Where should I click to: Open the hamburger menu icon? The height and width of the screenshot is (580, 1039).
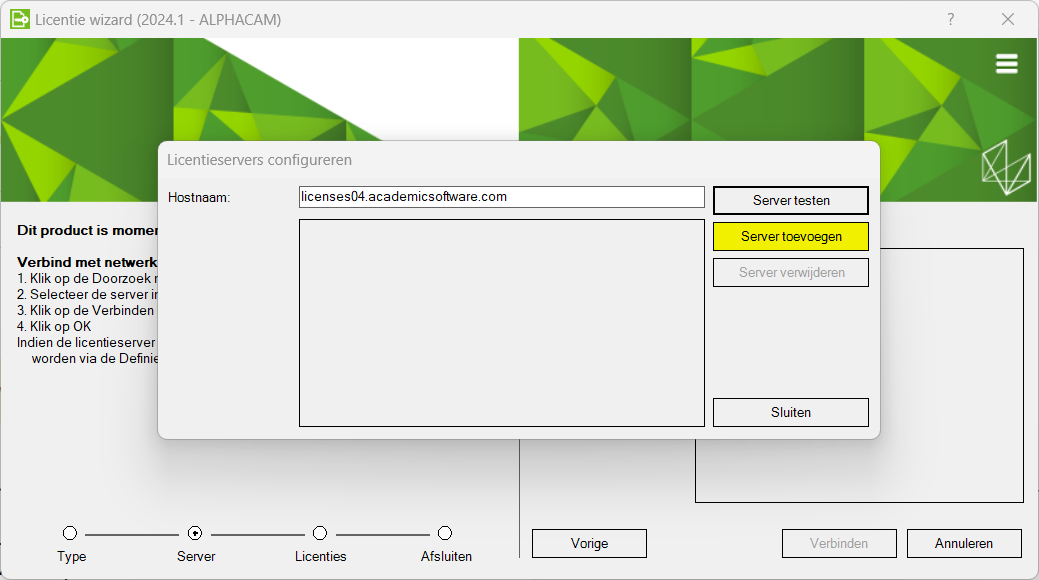pos(1007,64)
